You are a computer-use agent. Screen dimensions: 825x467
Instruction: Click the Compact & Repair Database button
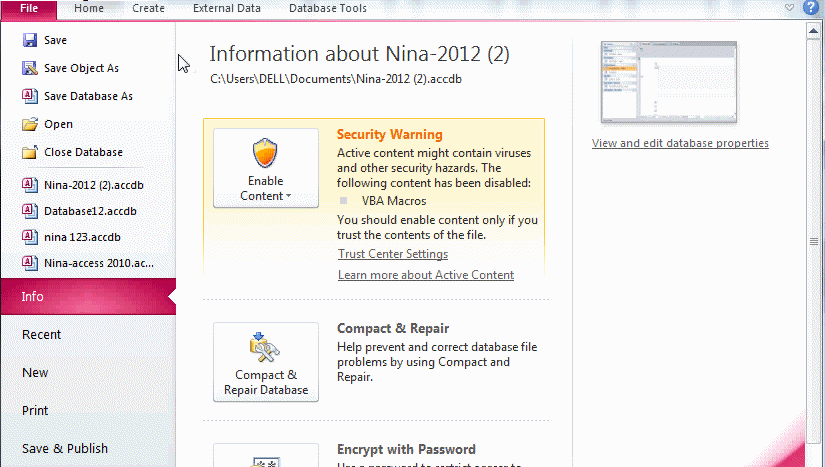(265, 362)
